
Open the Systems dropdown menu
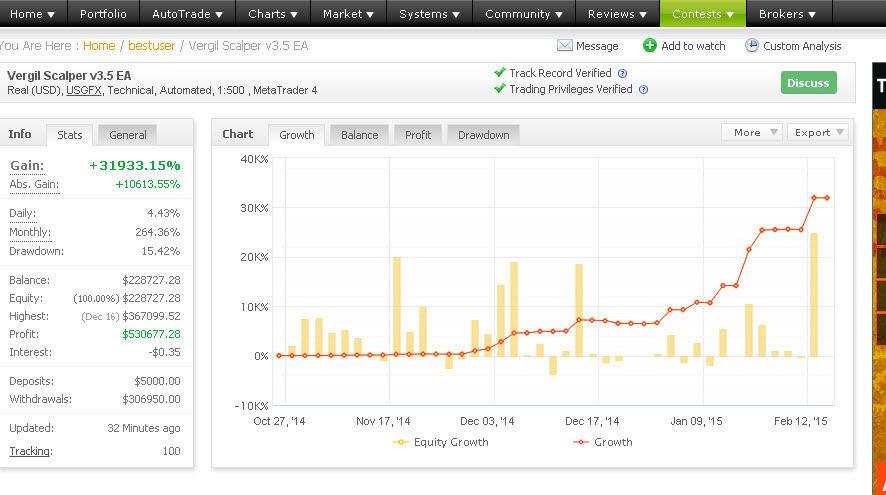click(429, 14)
